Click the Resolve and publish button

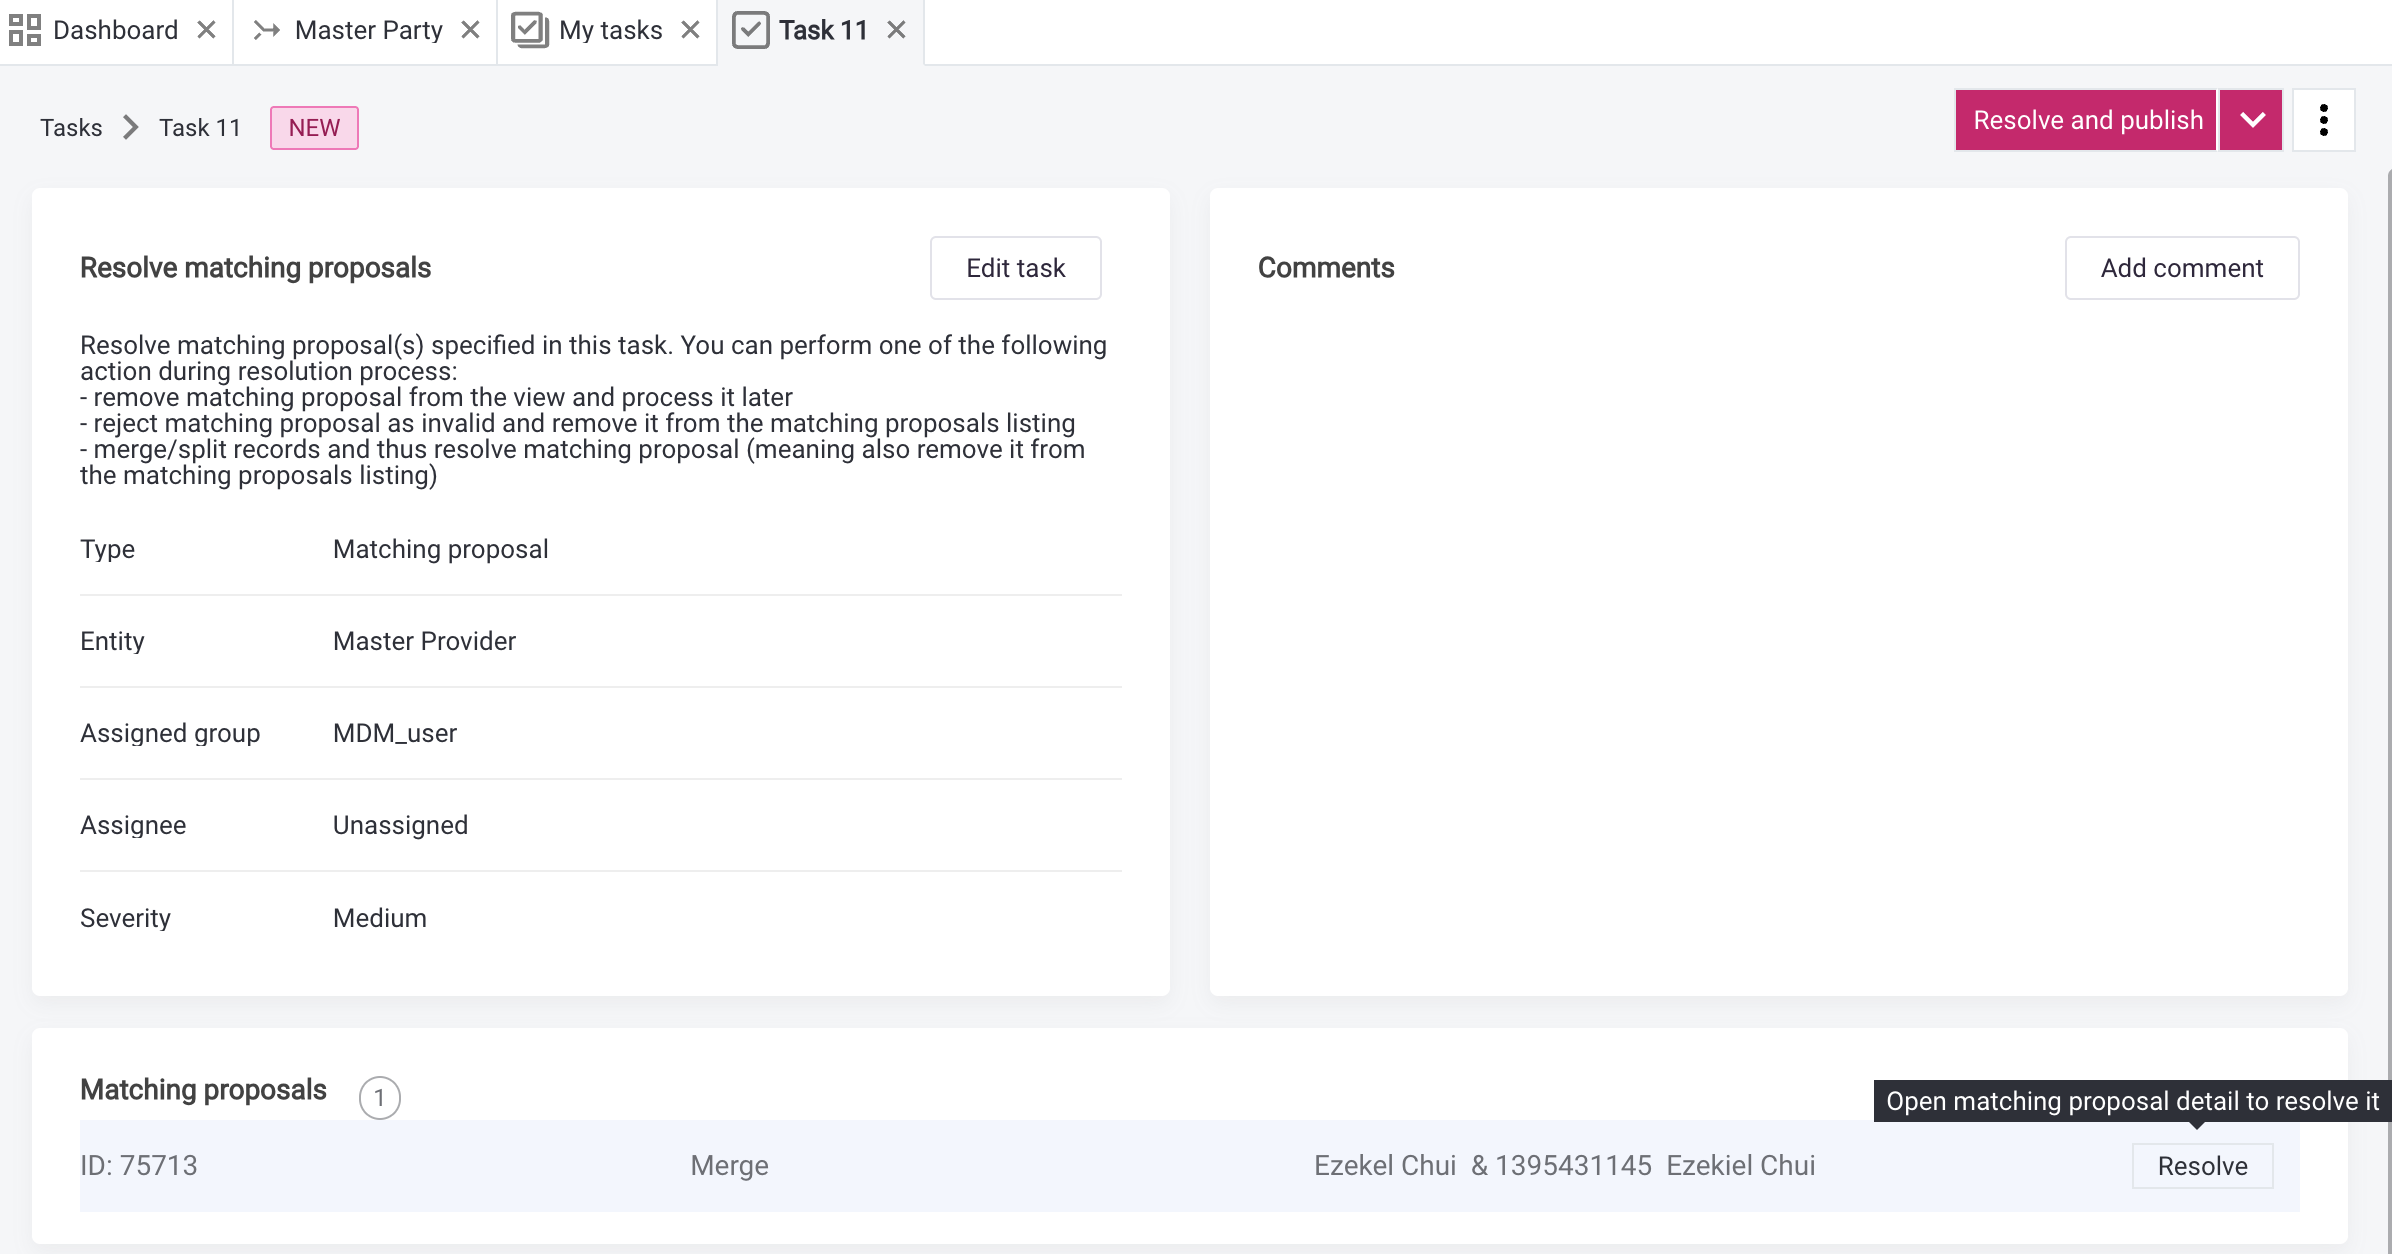[2086, 119]
